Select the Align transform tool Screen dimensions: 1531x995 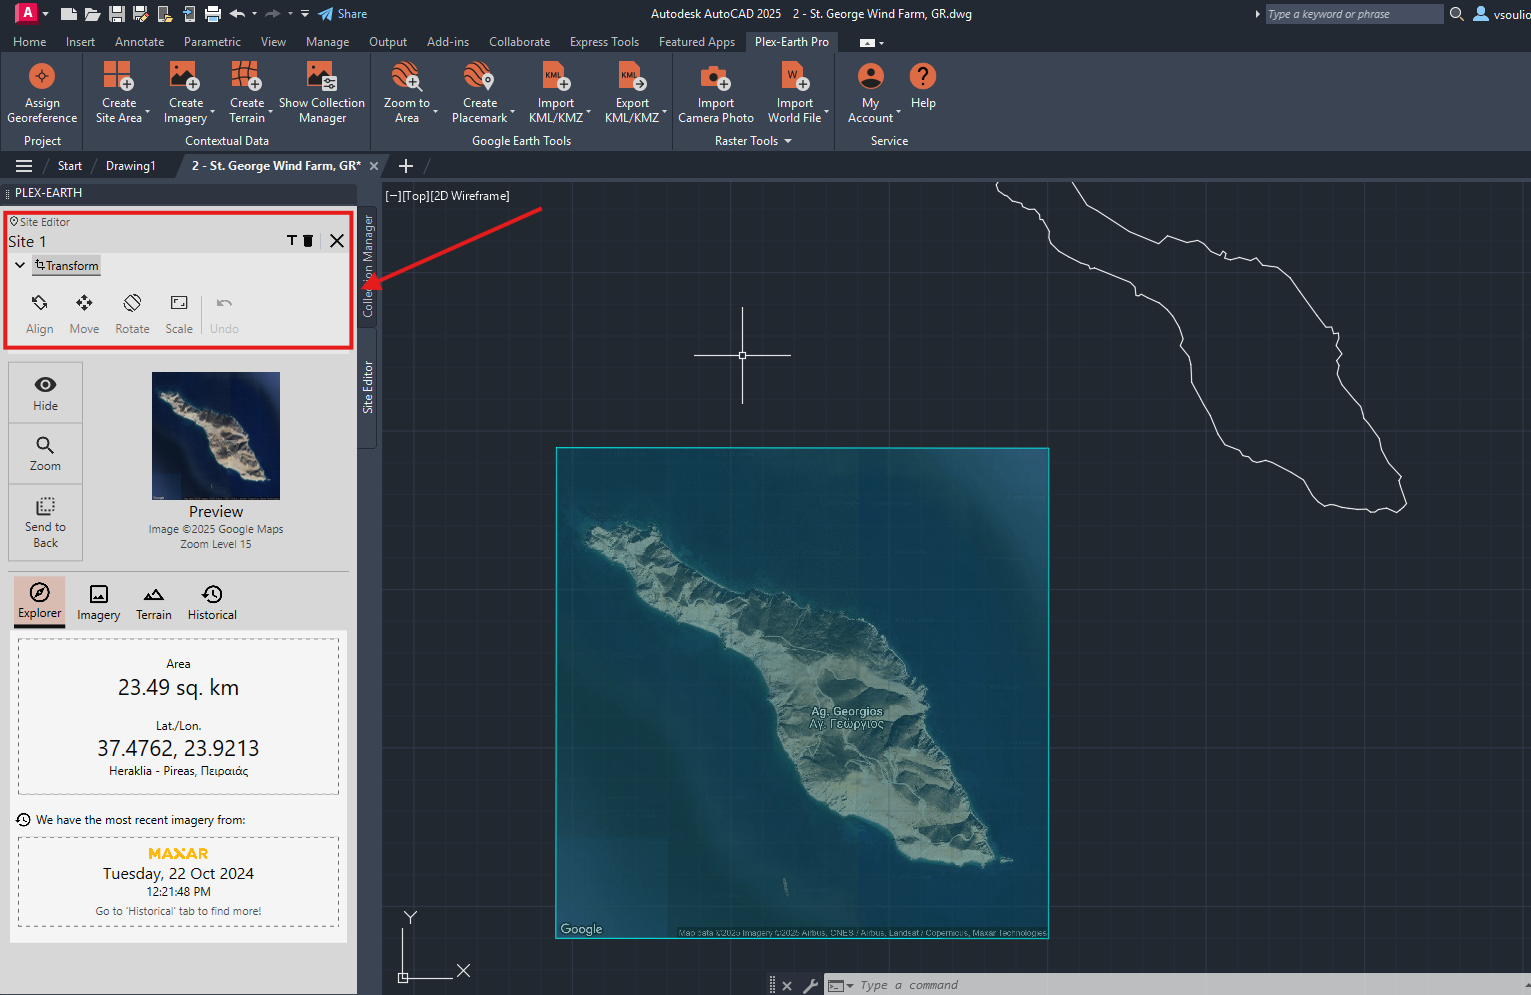pos(40,314)
